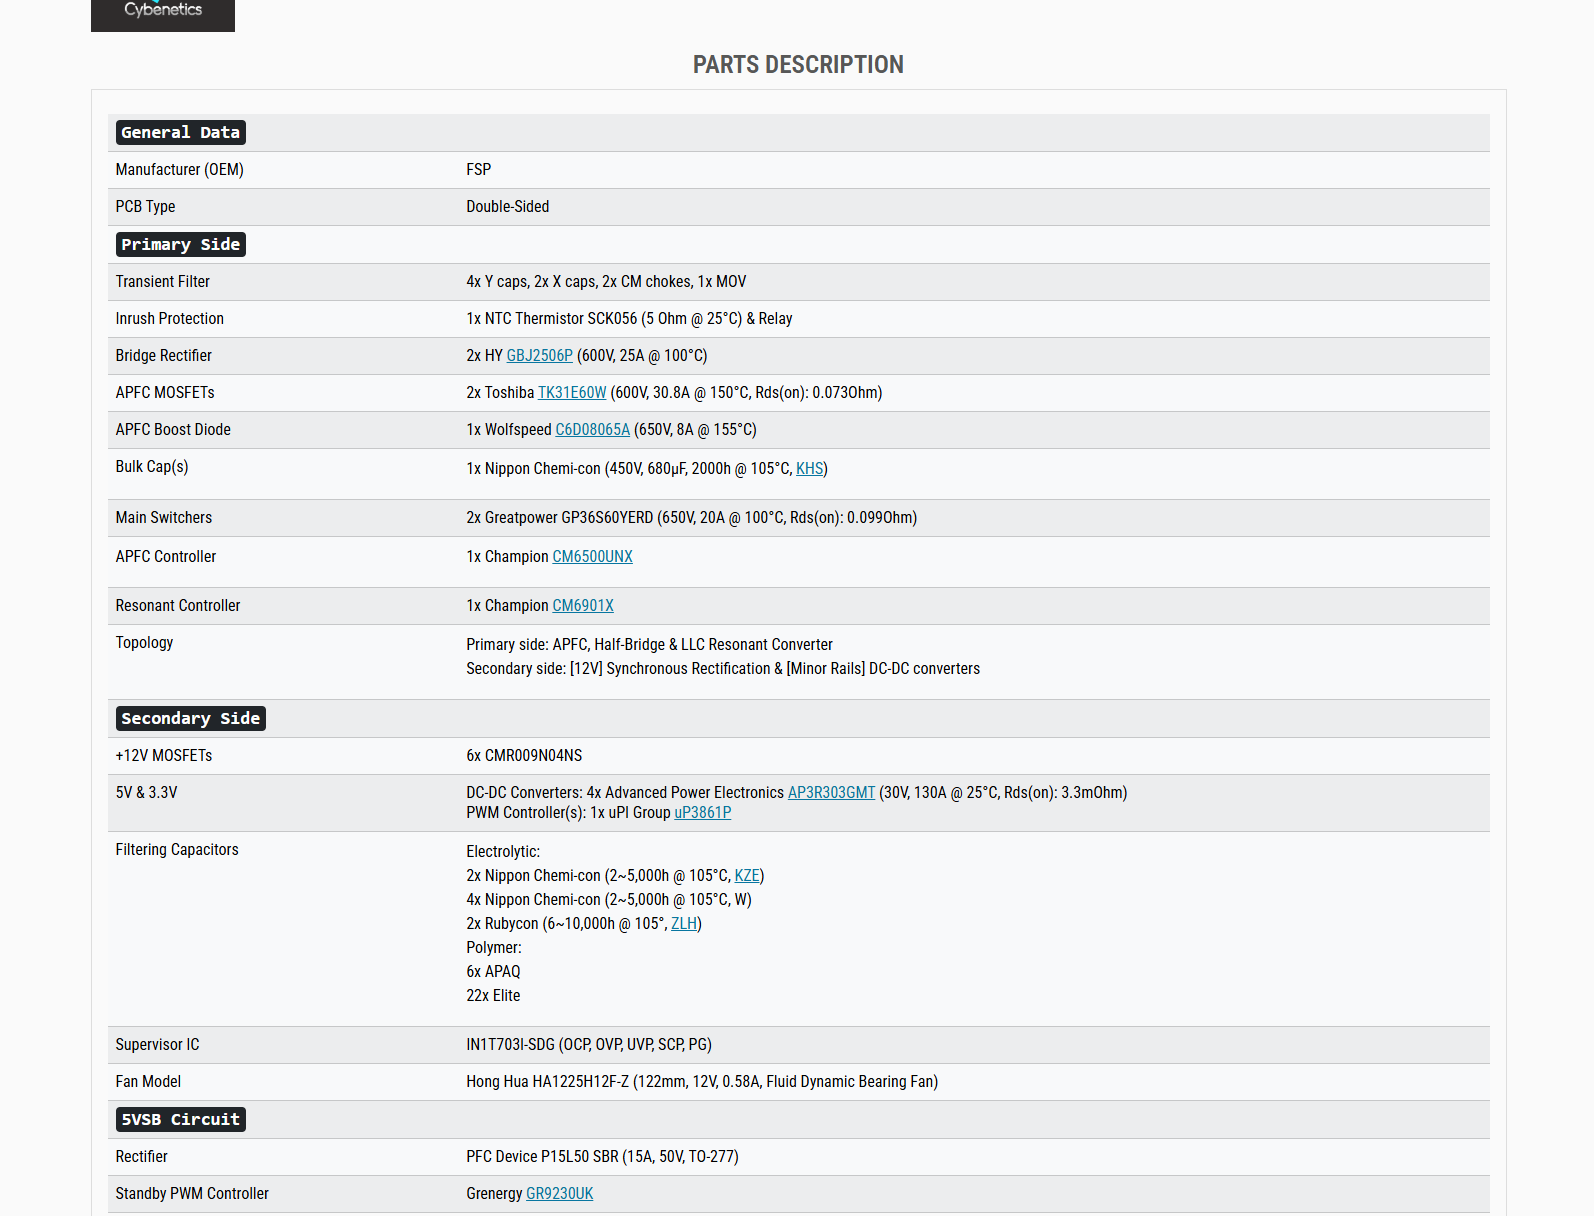Click the Rectifier row label

141,1157
